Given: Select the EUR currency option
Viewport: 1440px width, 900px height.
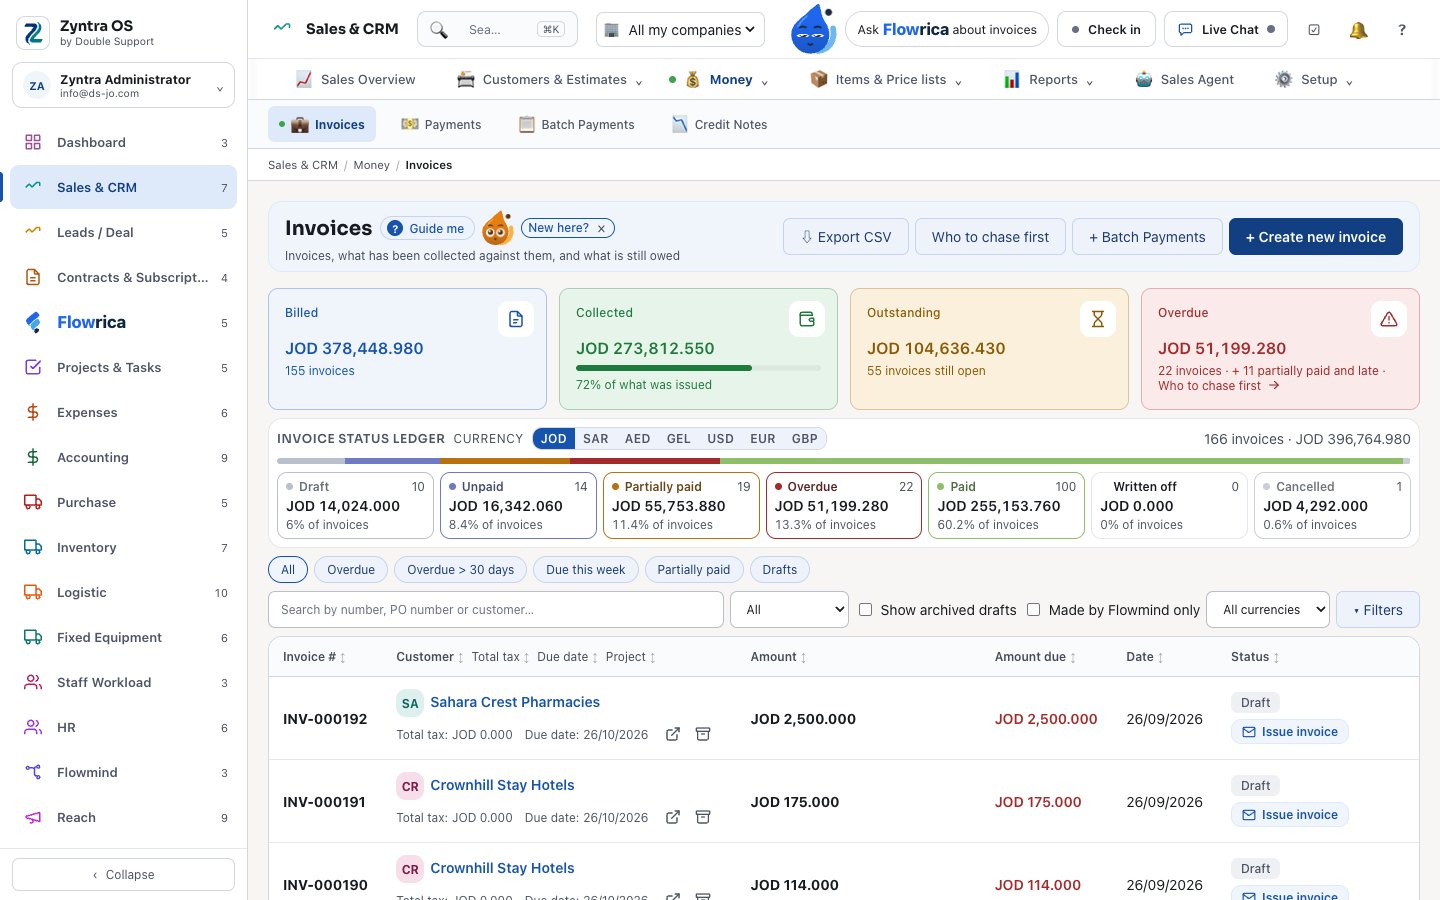Looking at the screenshot, I should tap(763, 439).
